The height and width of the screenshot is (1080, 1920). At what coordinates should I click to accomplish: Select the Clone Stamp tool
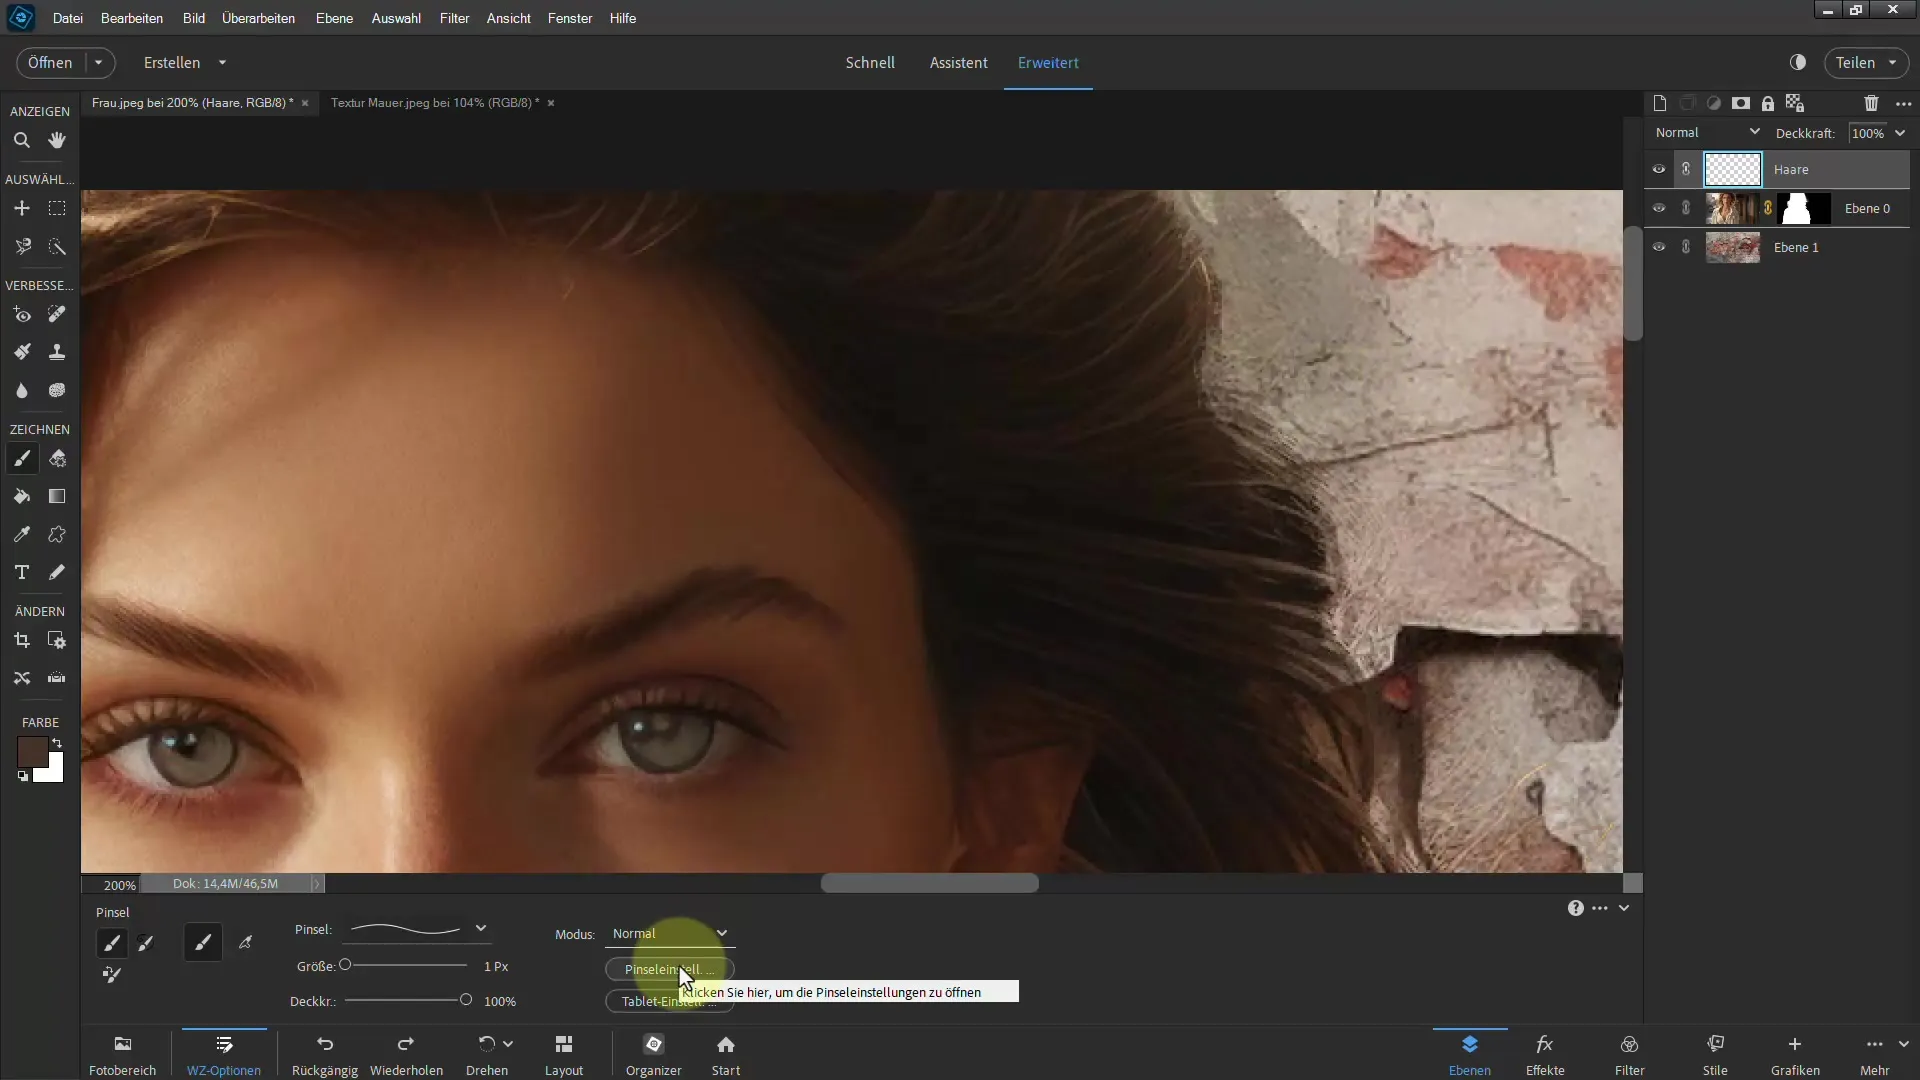(57, 352)
